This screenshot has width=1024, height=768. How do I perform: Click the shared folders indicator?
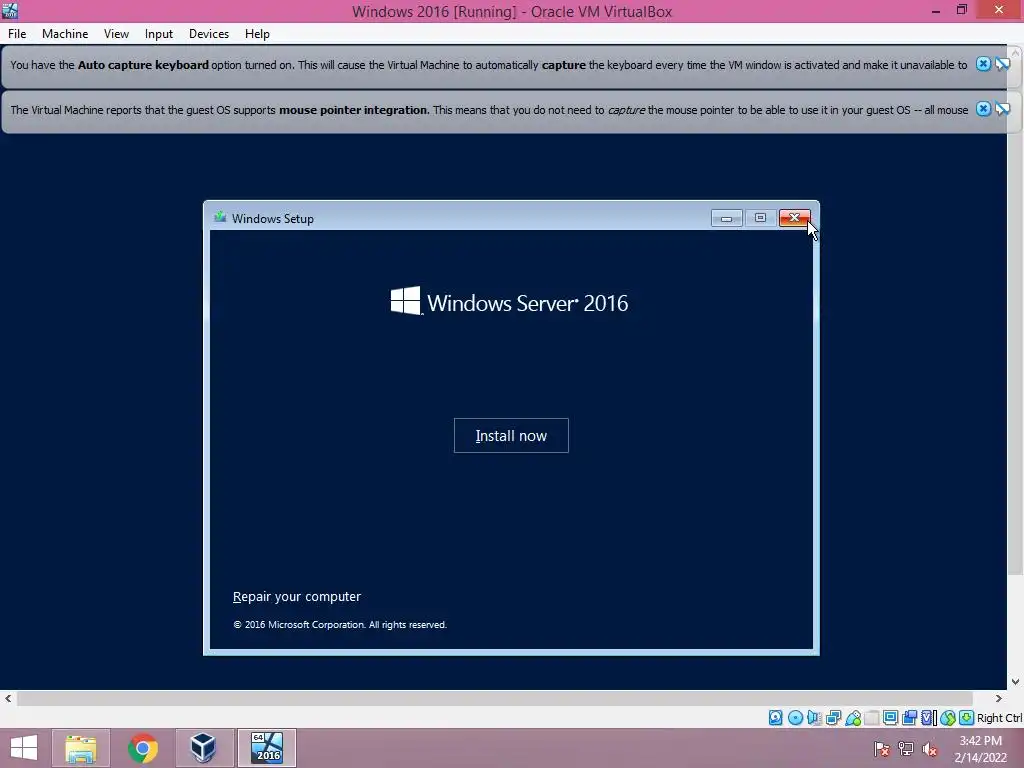pos(872,718)
